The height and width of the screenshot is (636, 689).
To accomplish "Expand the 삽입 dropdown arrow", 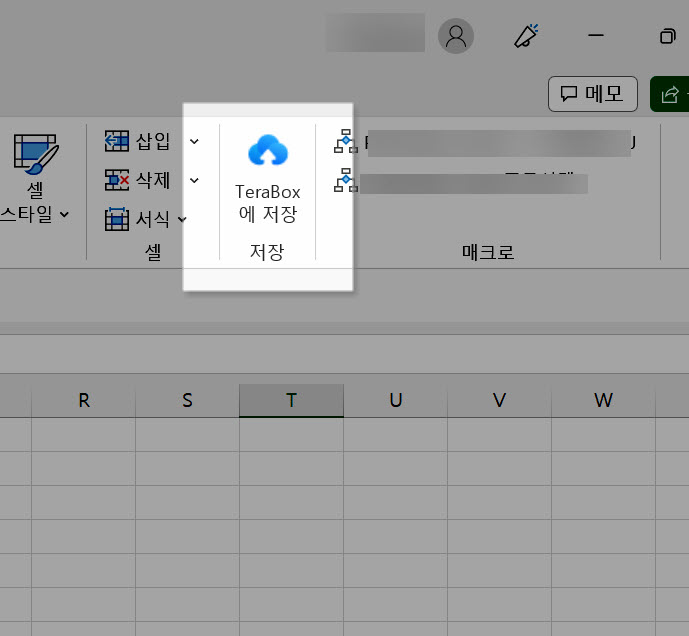I will coord(194,142).
